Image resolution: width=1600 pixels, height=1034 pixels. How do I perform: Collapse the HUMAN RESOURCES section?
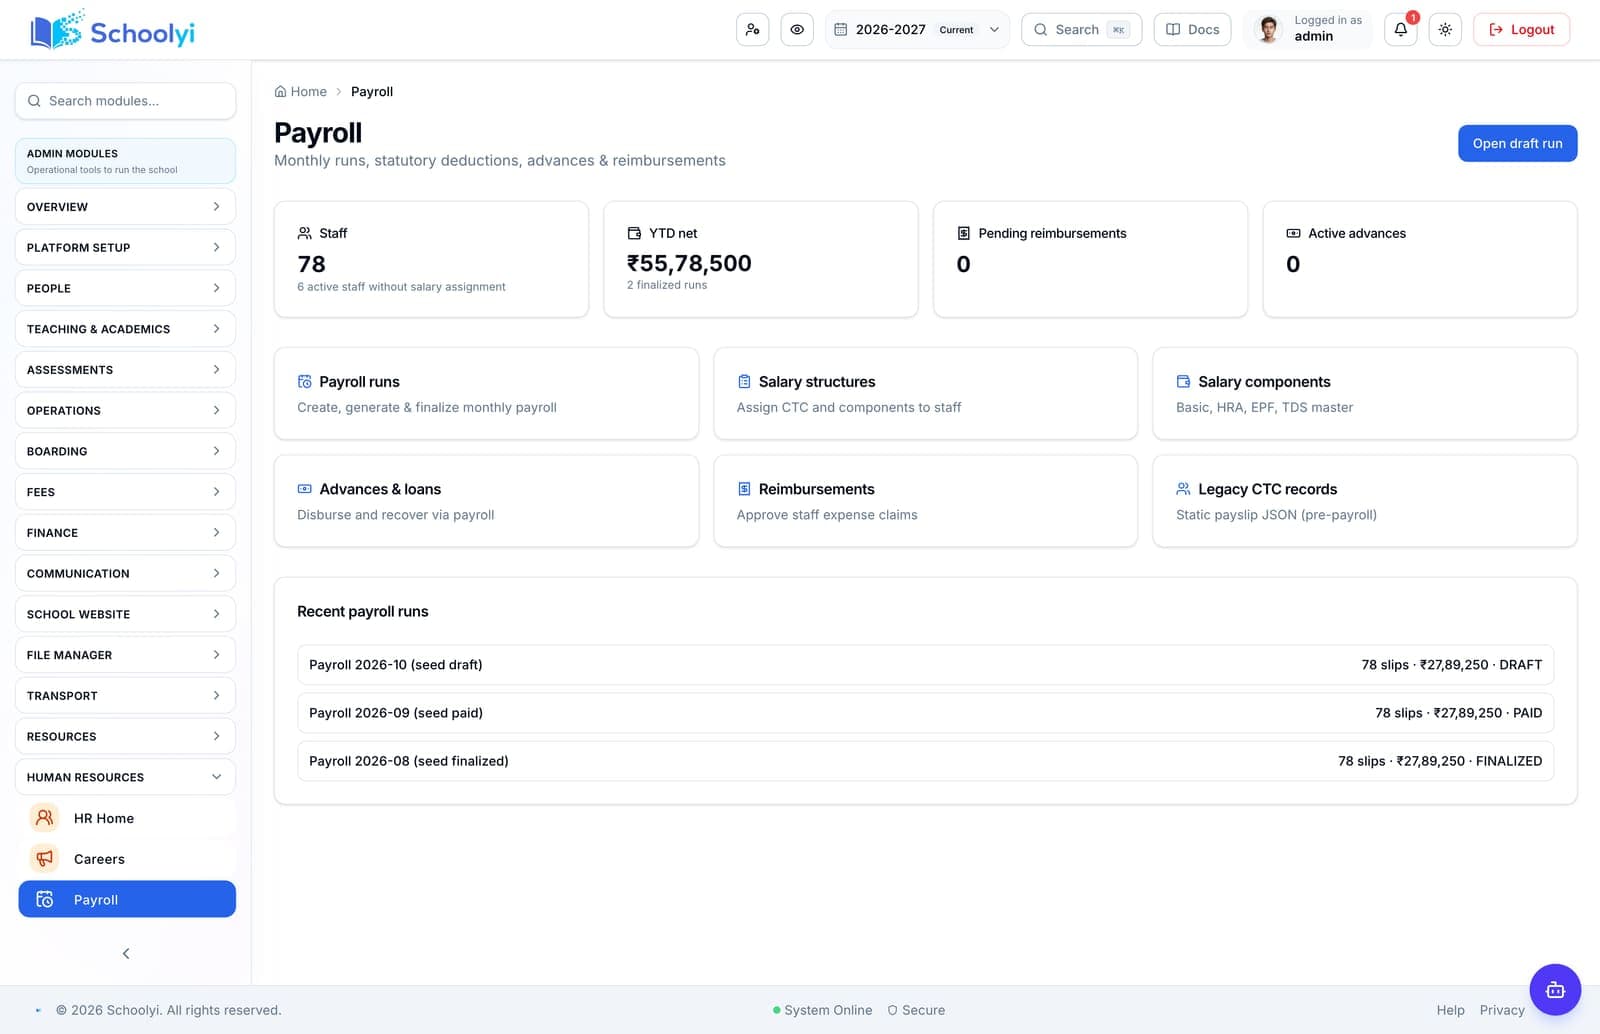pyautogui.click(x=125, y=777)
